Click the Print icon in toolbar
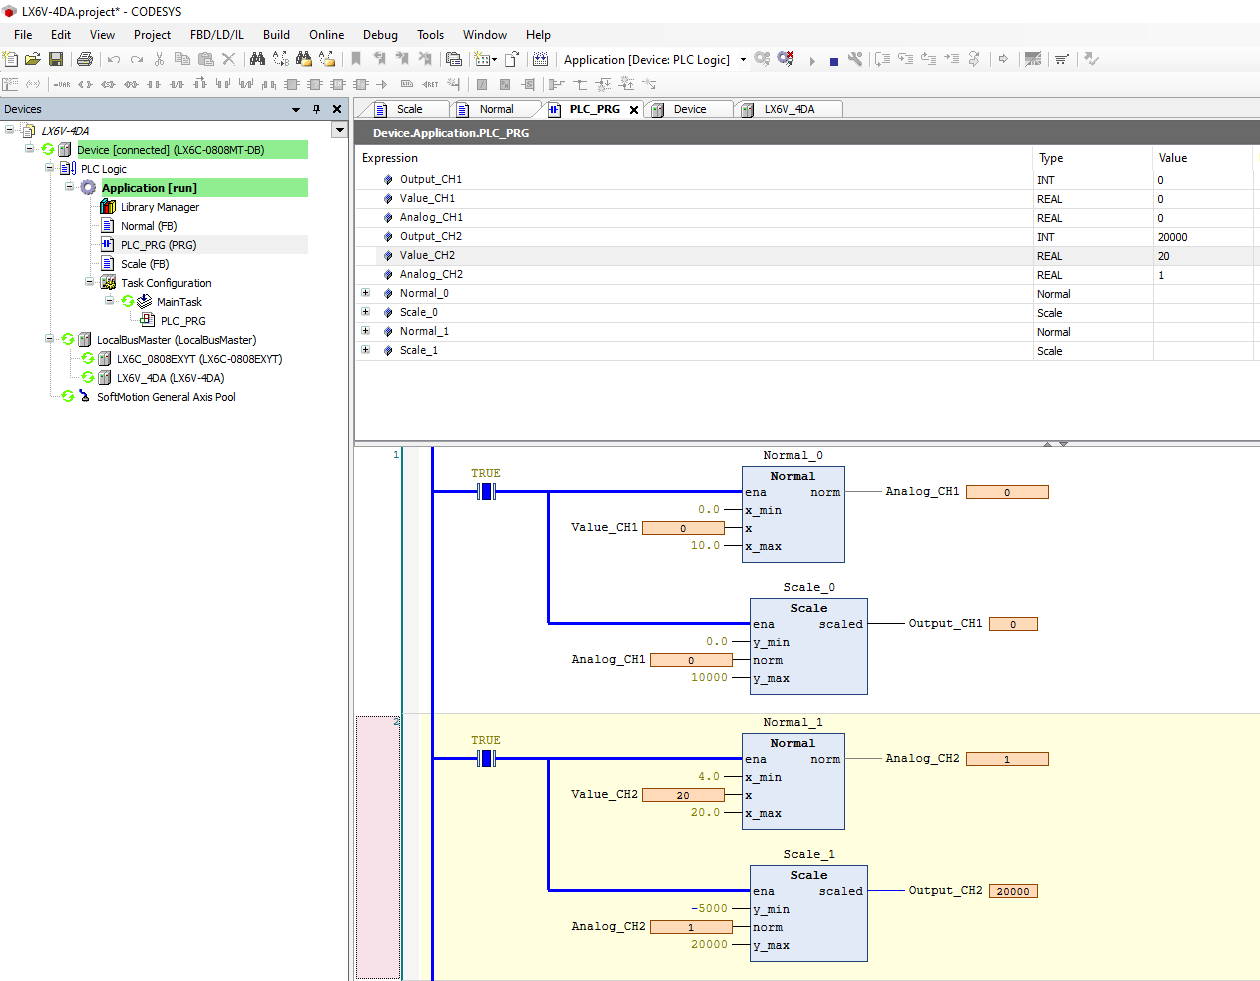The width and height of the screenshot is (1260, 981). pos(85,60)
